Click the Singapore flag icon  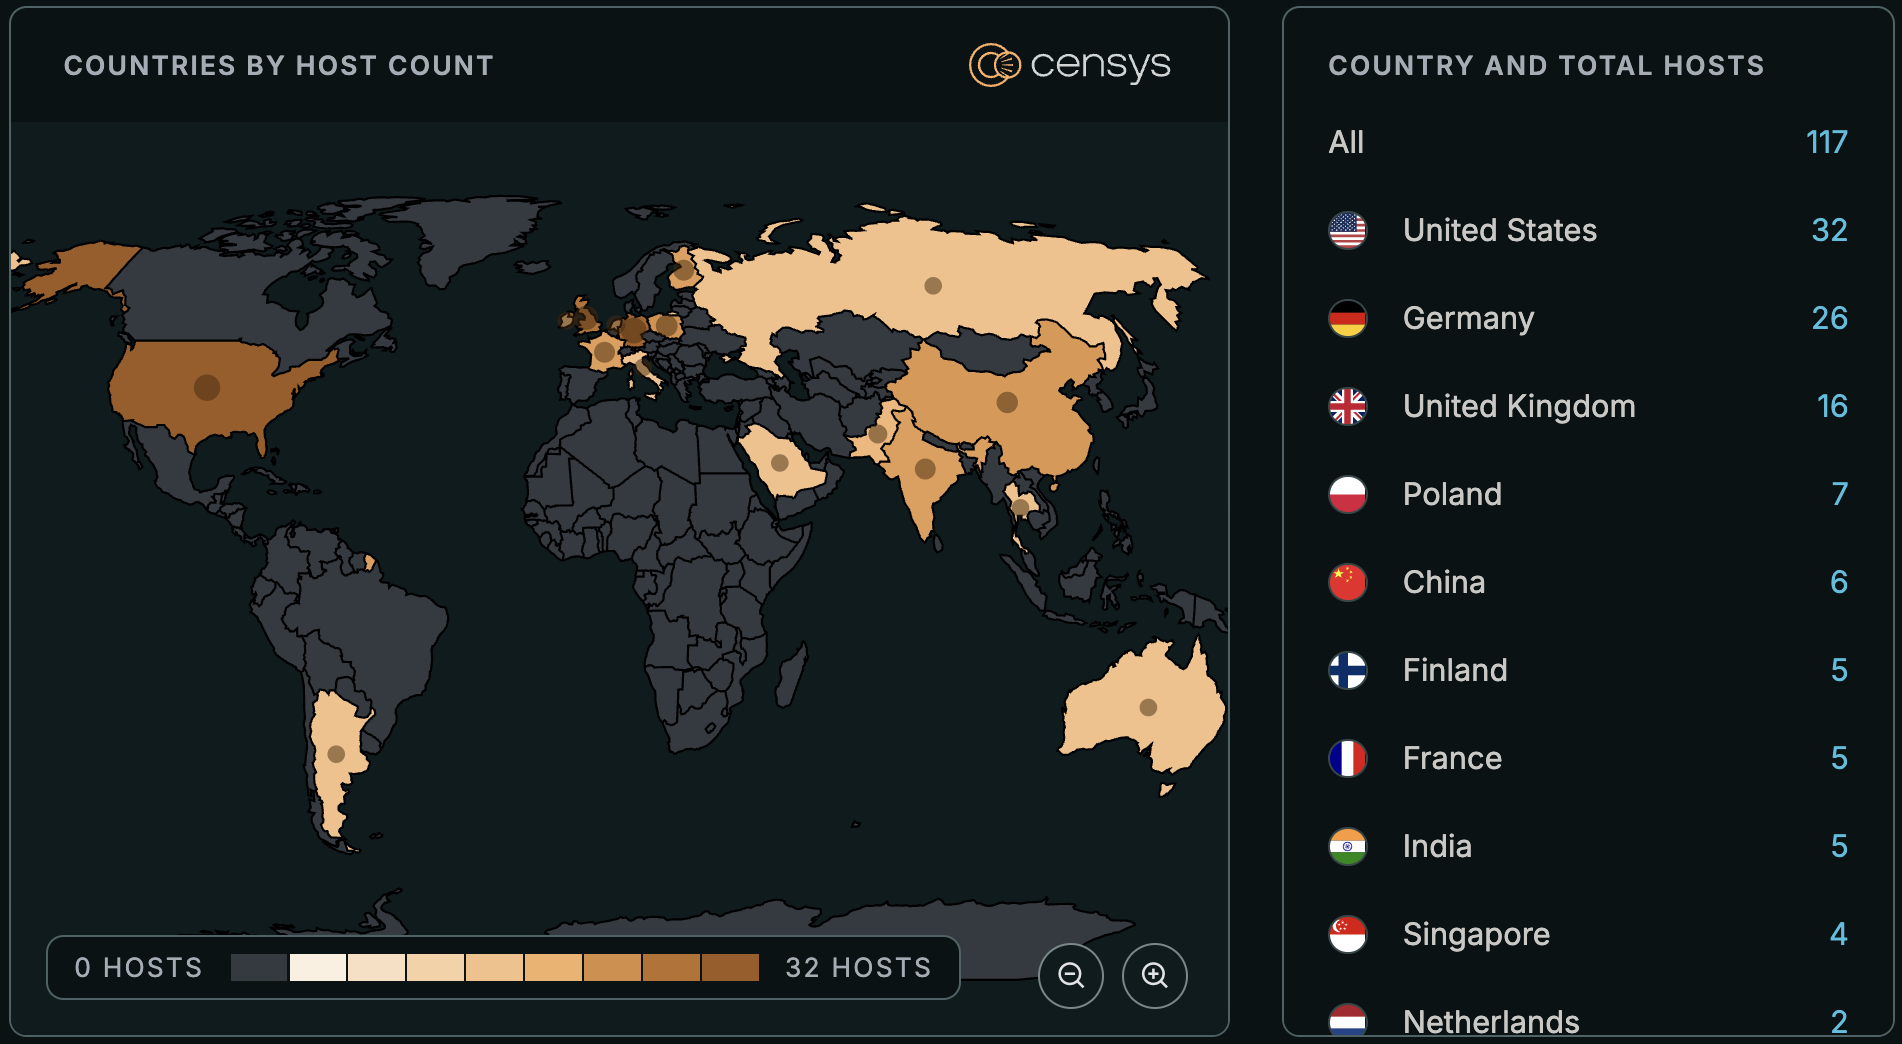pos(1348,934)
